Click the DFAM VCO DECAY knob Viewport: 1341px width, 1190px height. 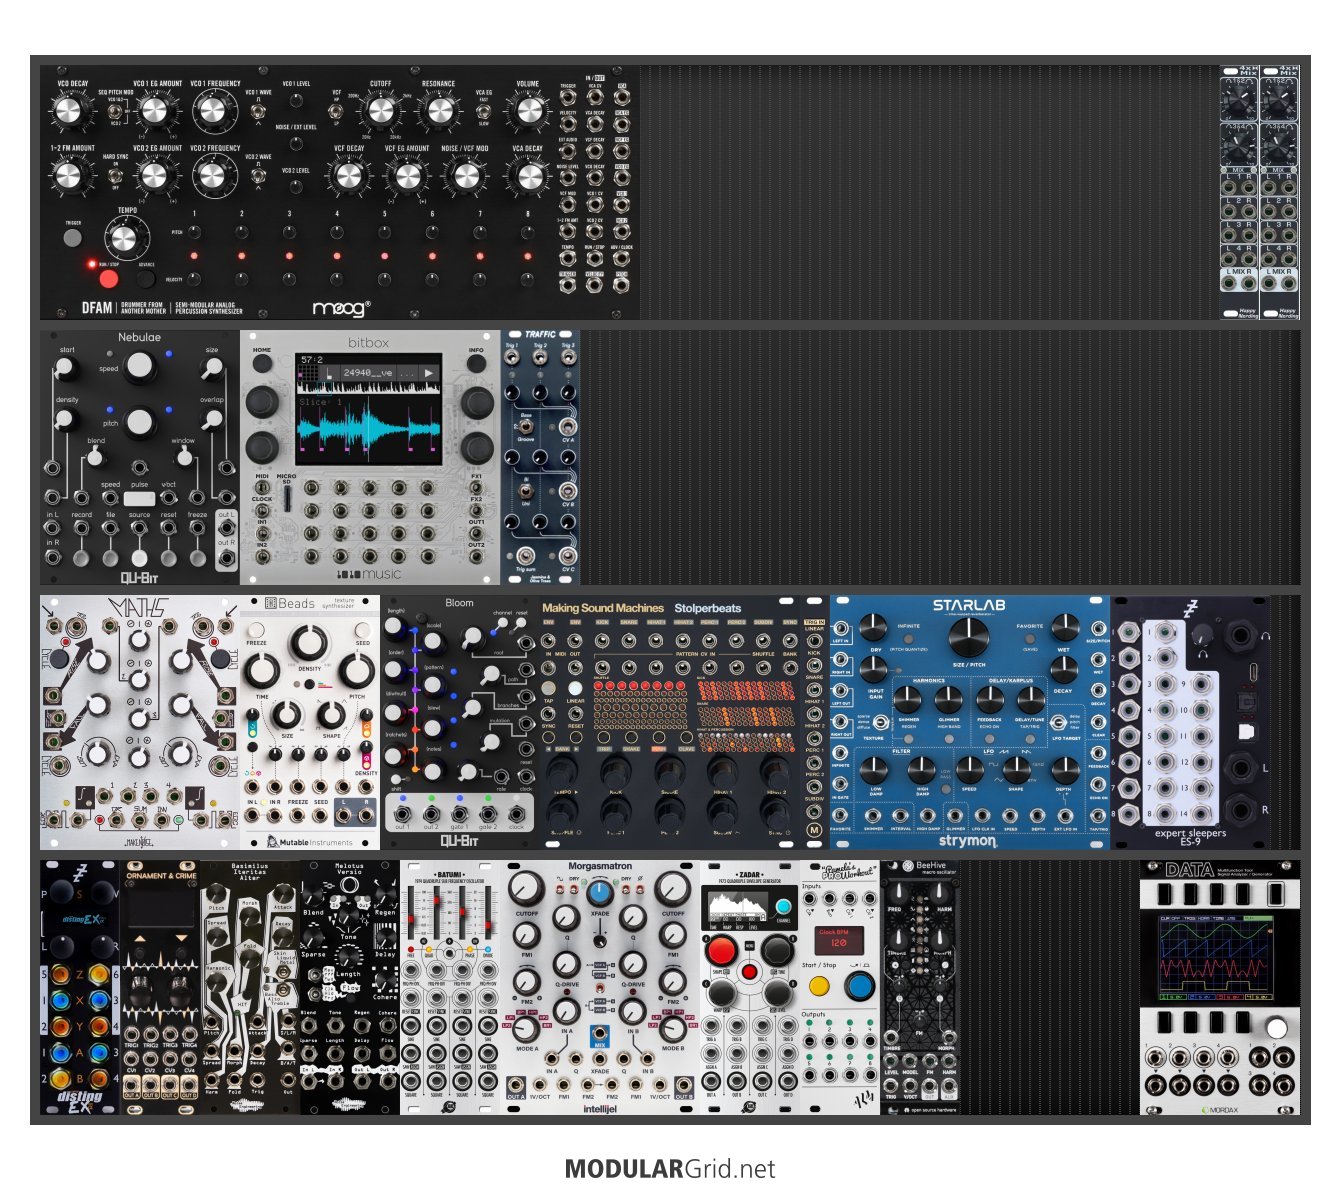tap(68, 111)
